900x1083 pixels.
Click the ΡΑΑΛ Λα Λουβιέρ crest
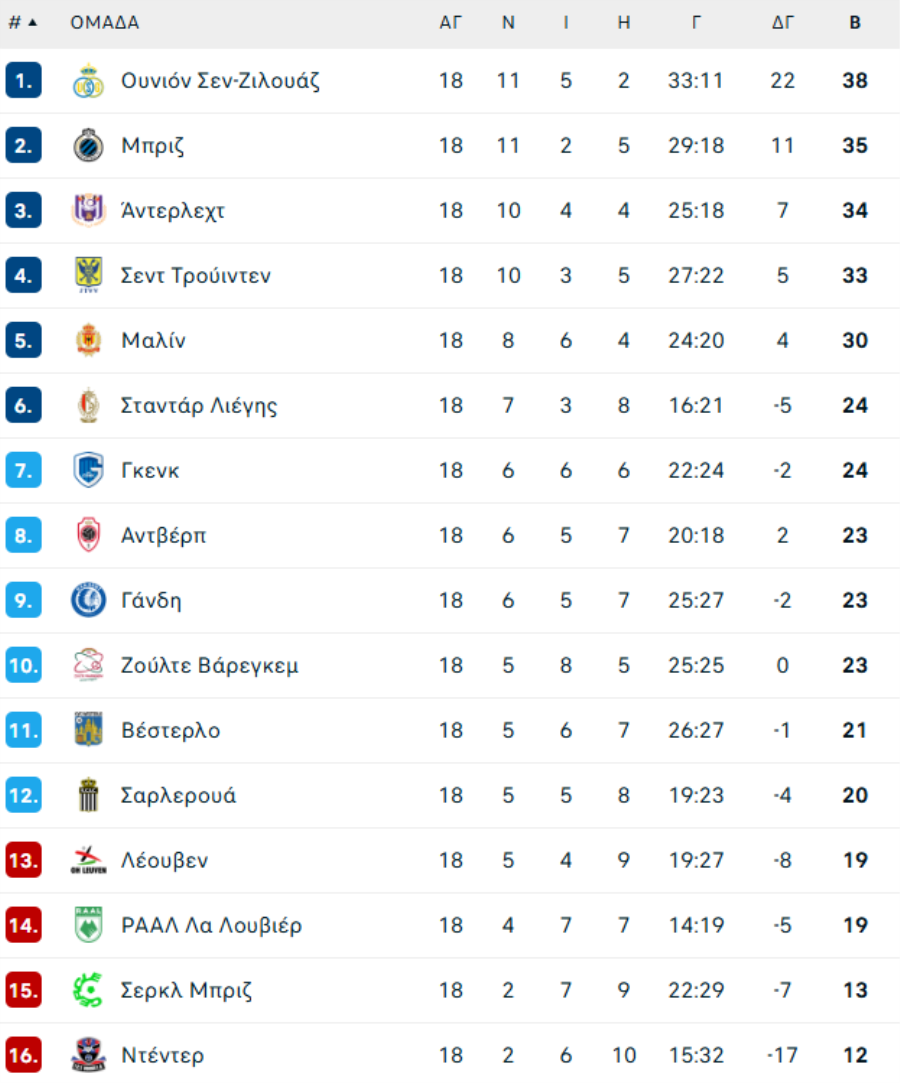[x=88, y=926]
